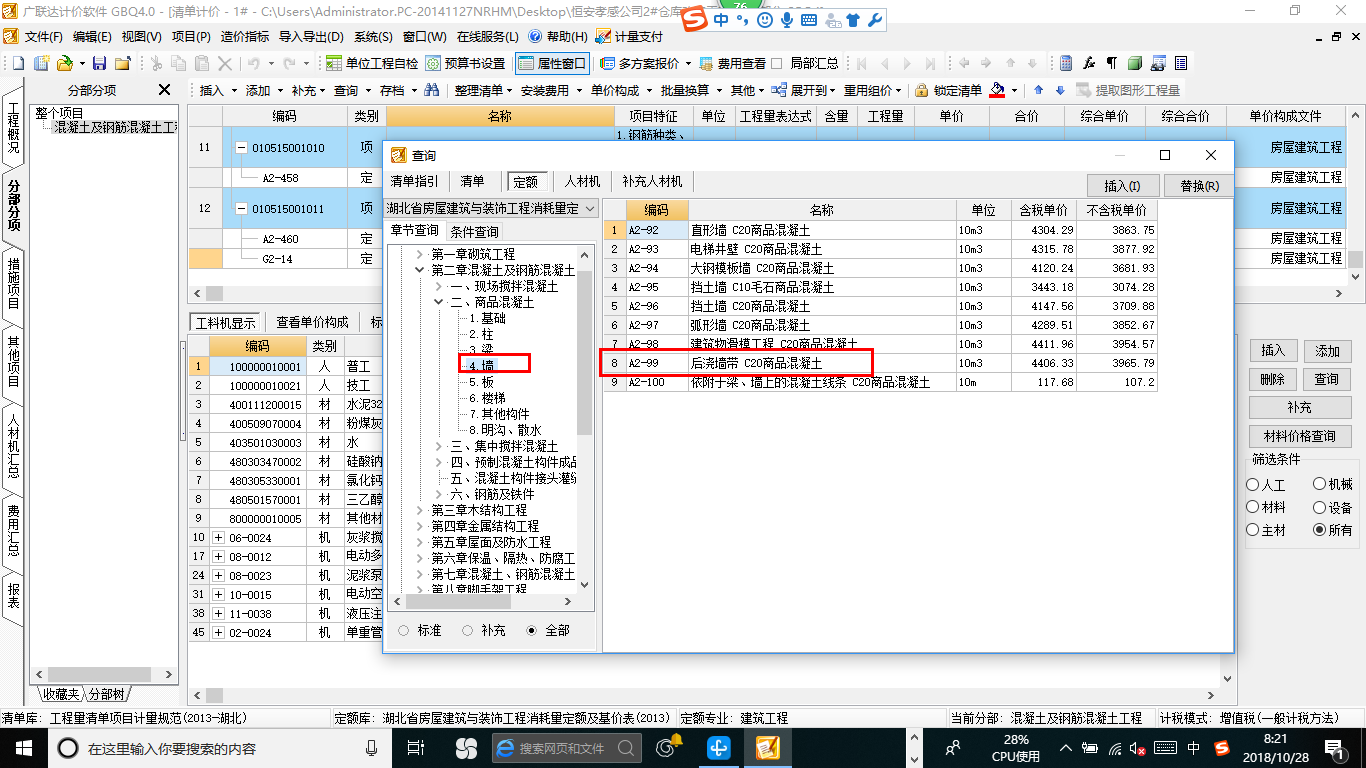Click the 材料价格查询 button

pos(1300,436)
